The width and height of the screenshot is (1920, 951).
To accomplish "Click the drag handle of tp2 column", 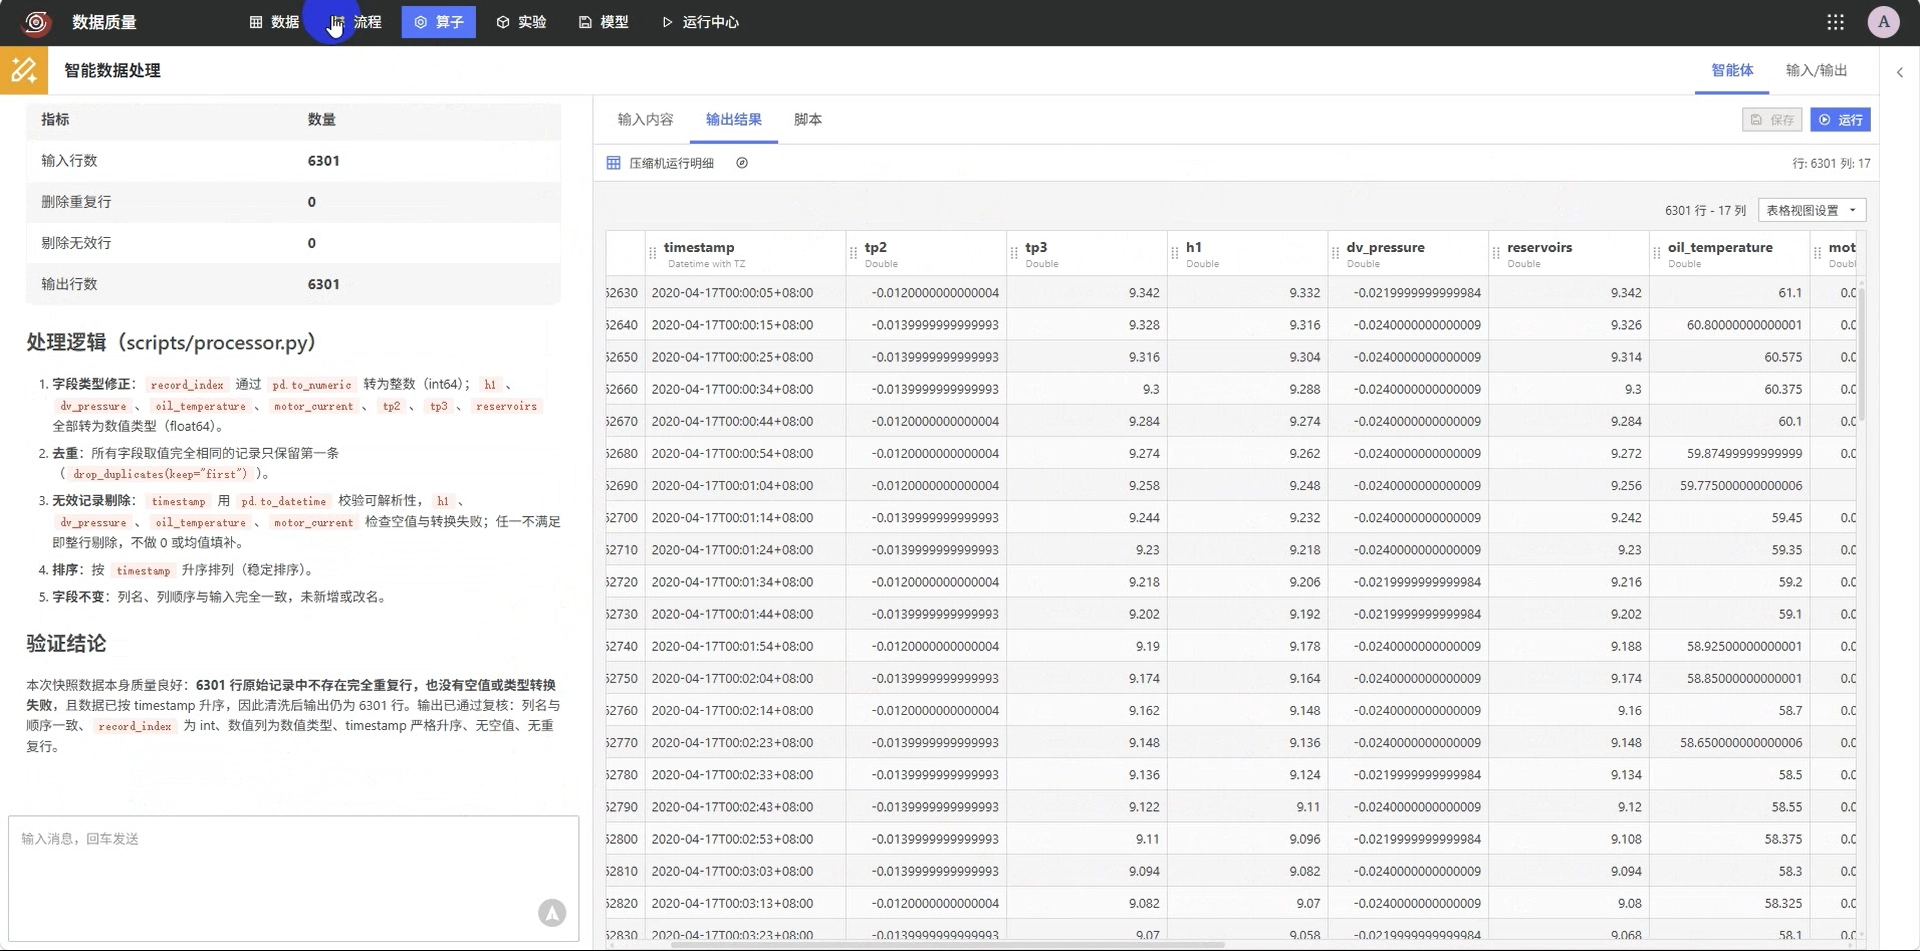I will pos(853,254).
